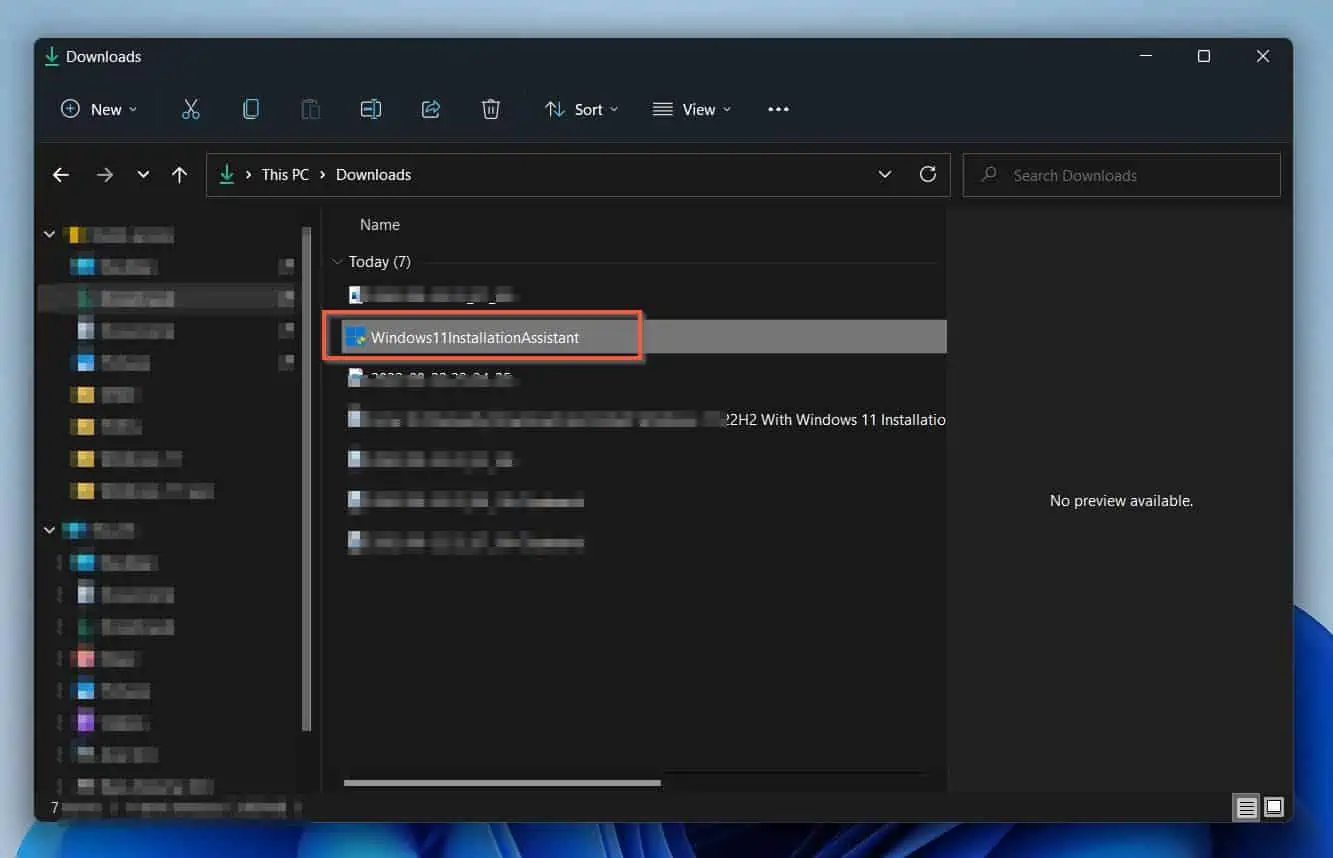The image size is (1333, 858).
Task: Click the Copy icon in toolbar
Action: 251,110
